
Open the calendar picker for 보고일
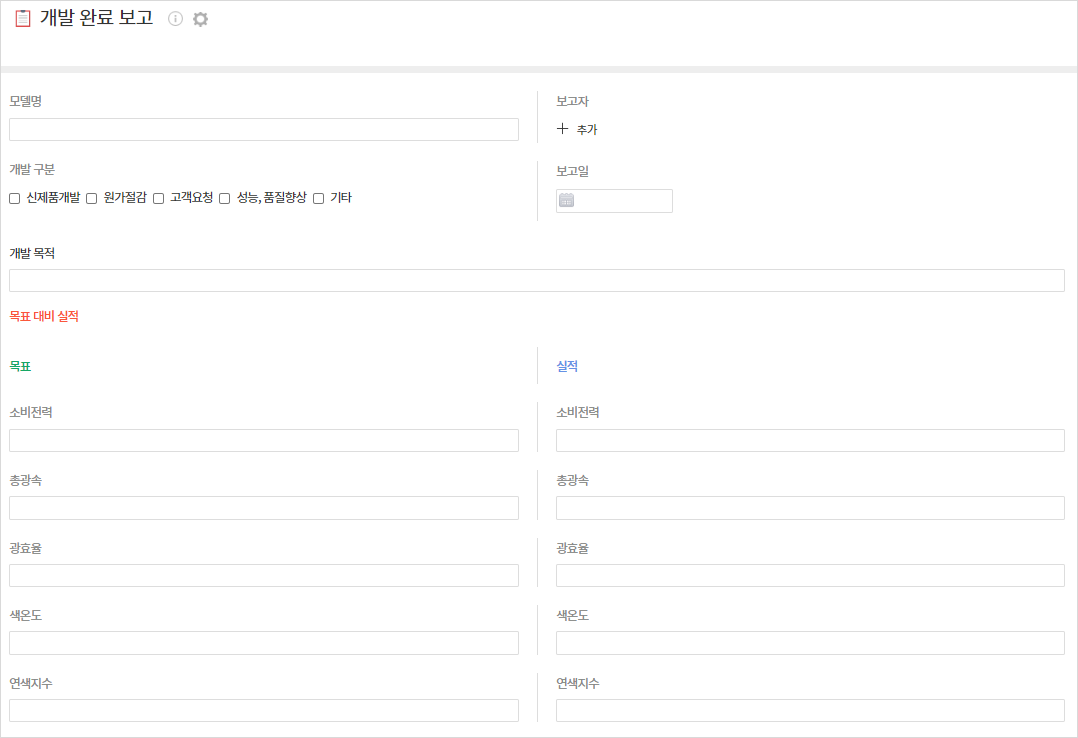point(567,200)
